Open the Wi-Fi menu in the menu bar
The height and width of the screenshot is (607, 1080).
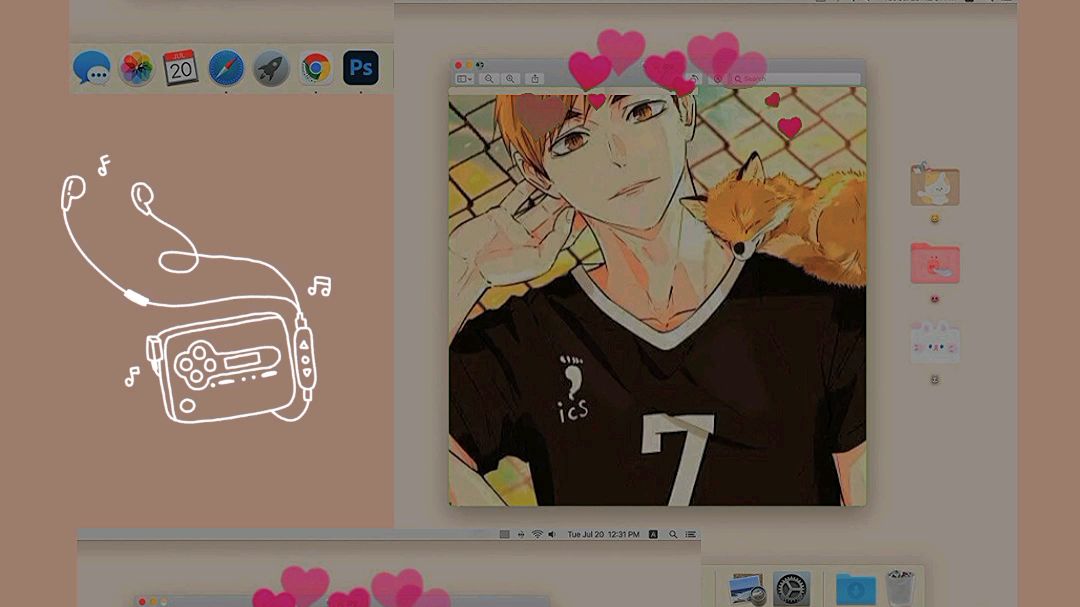point(537,534)
